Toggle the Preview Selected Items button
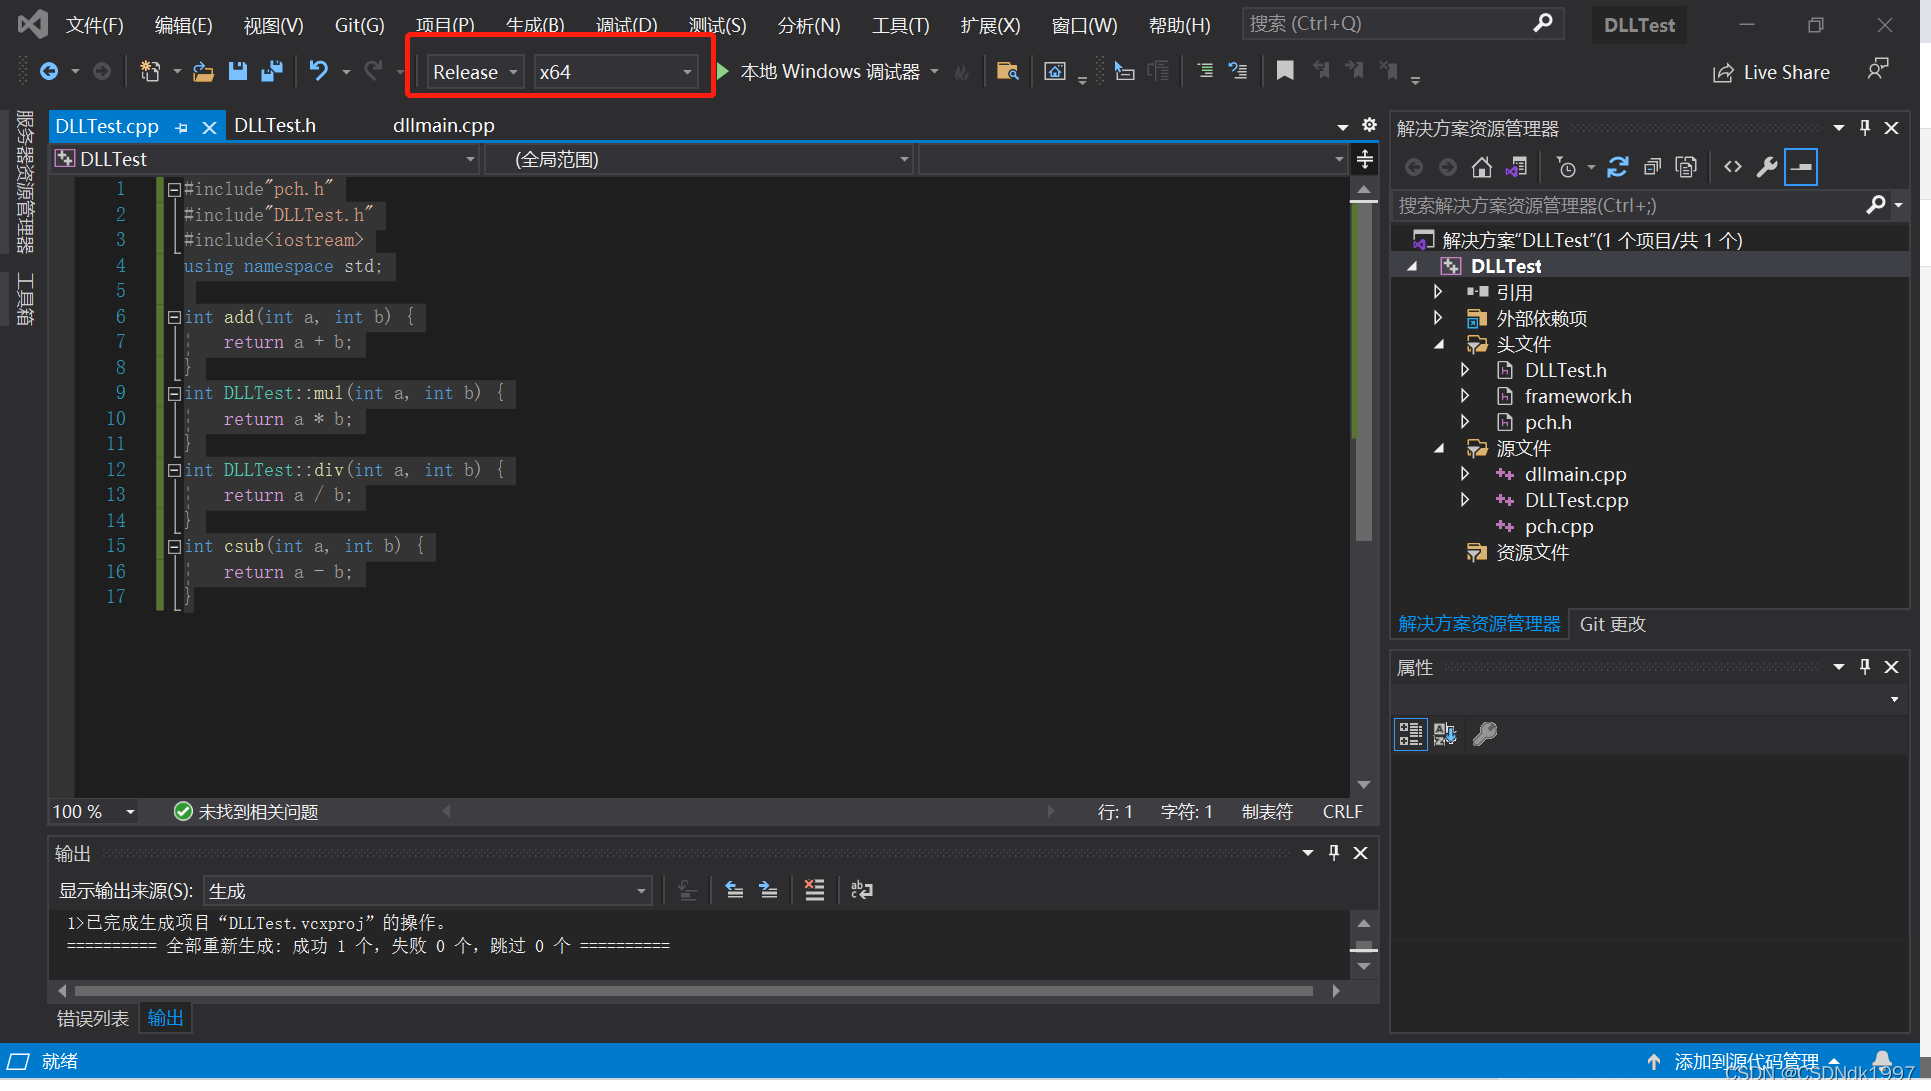The width and height of the screenshot is (1931, 1091). [1801, 168]
